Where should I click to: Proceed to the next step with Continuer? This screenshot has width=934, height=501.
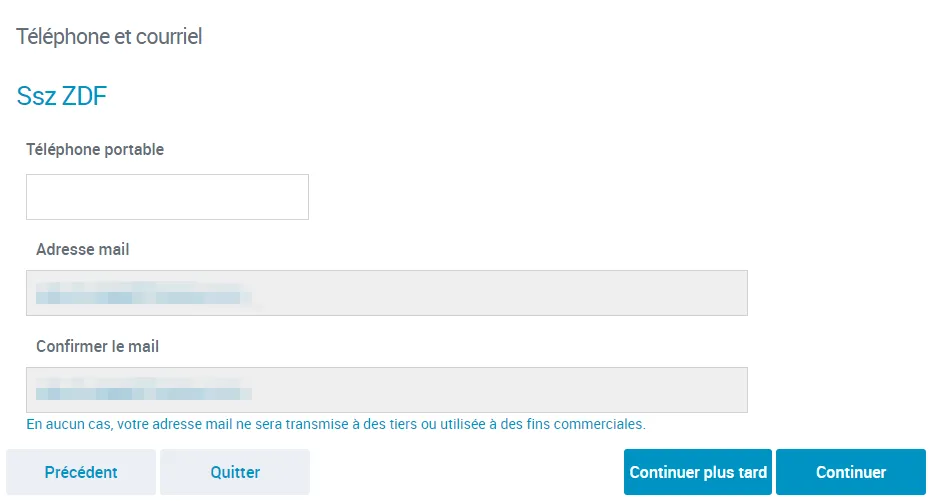[x=851, y=472]
